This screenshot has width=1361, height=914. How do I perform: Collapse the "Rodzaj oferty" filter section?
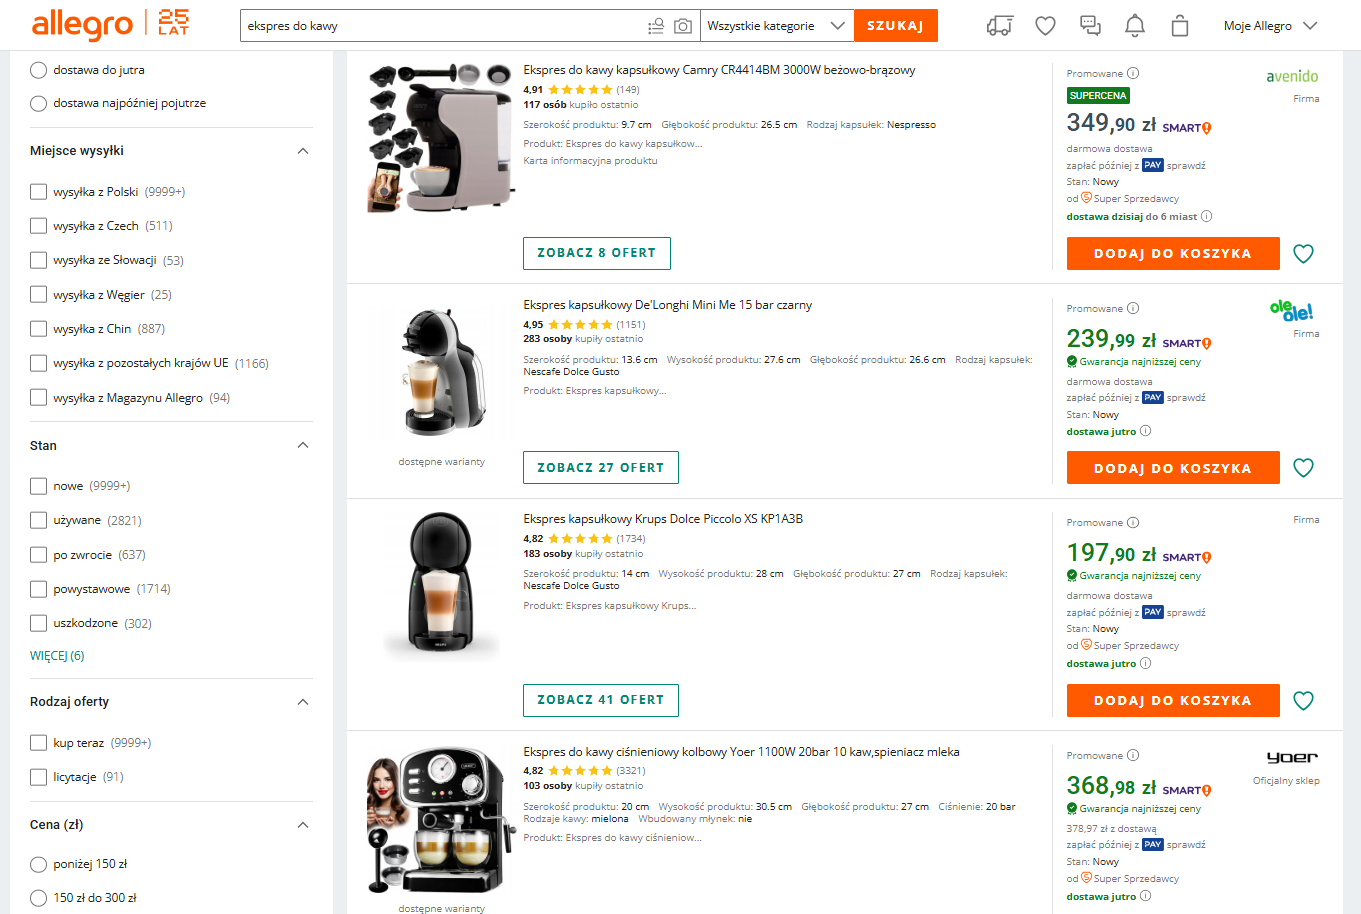pos(303,702)
